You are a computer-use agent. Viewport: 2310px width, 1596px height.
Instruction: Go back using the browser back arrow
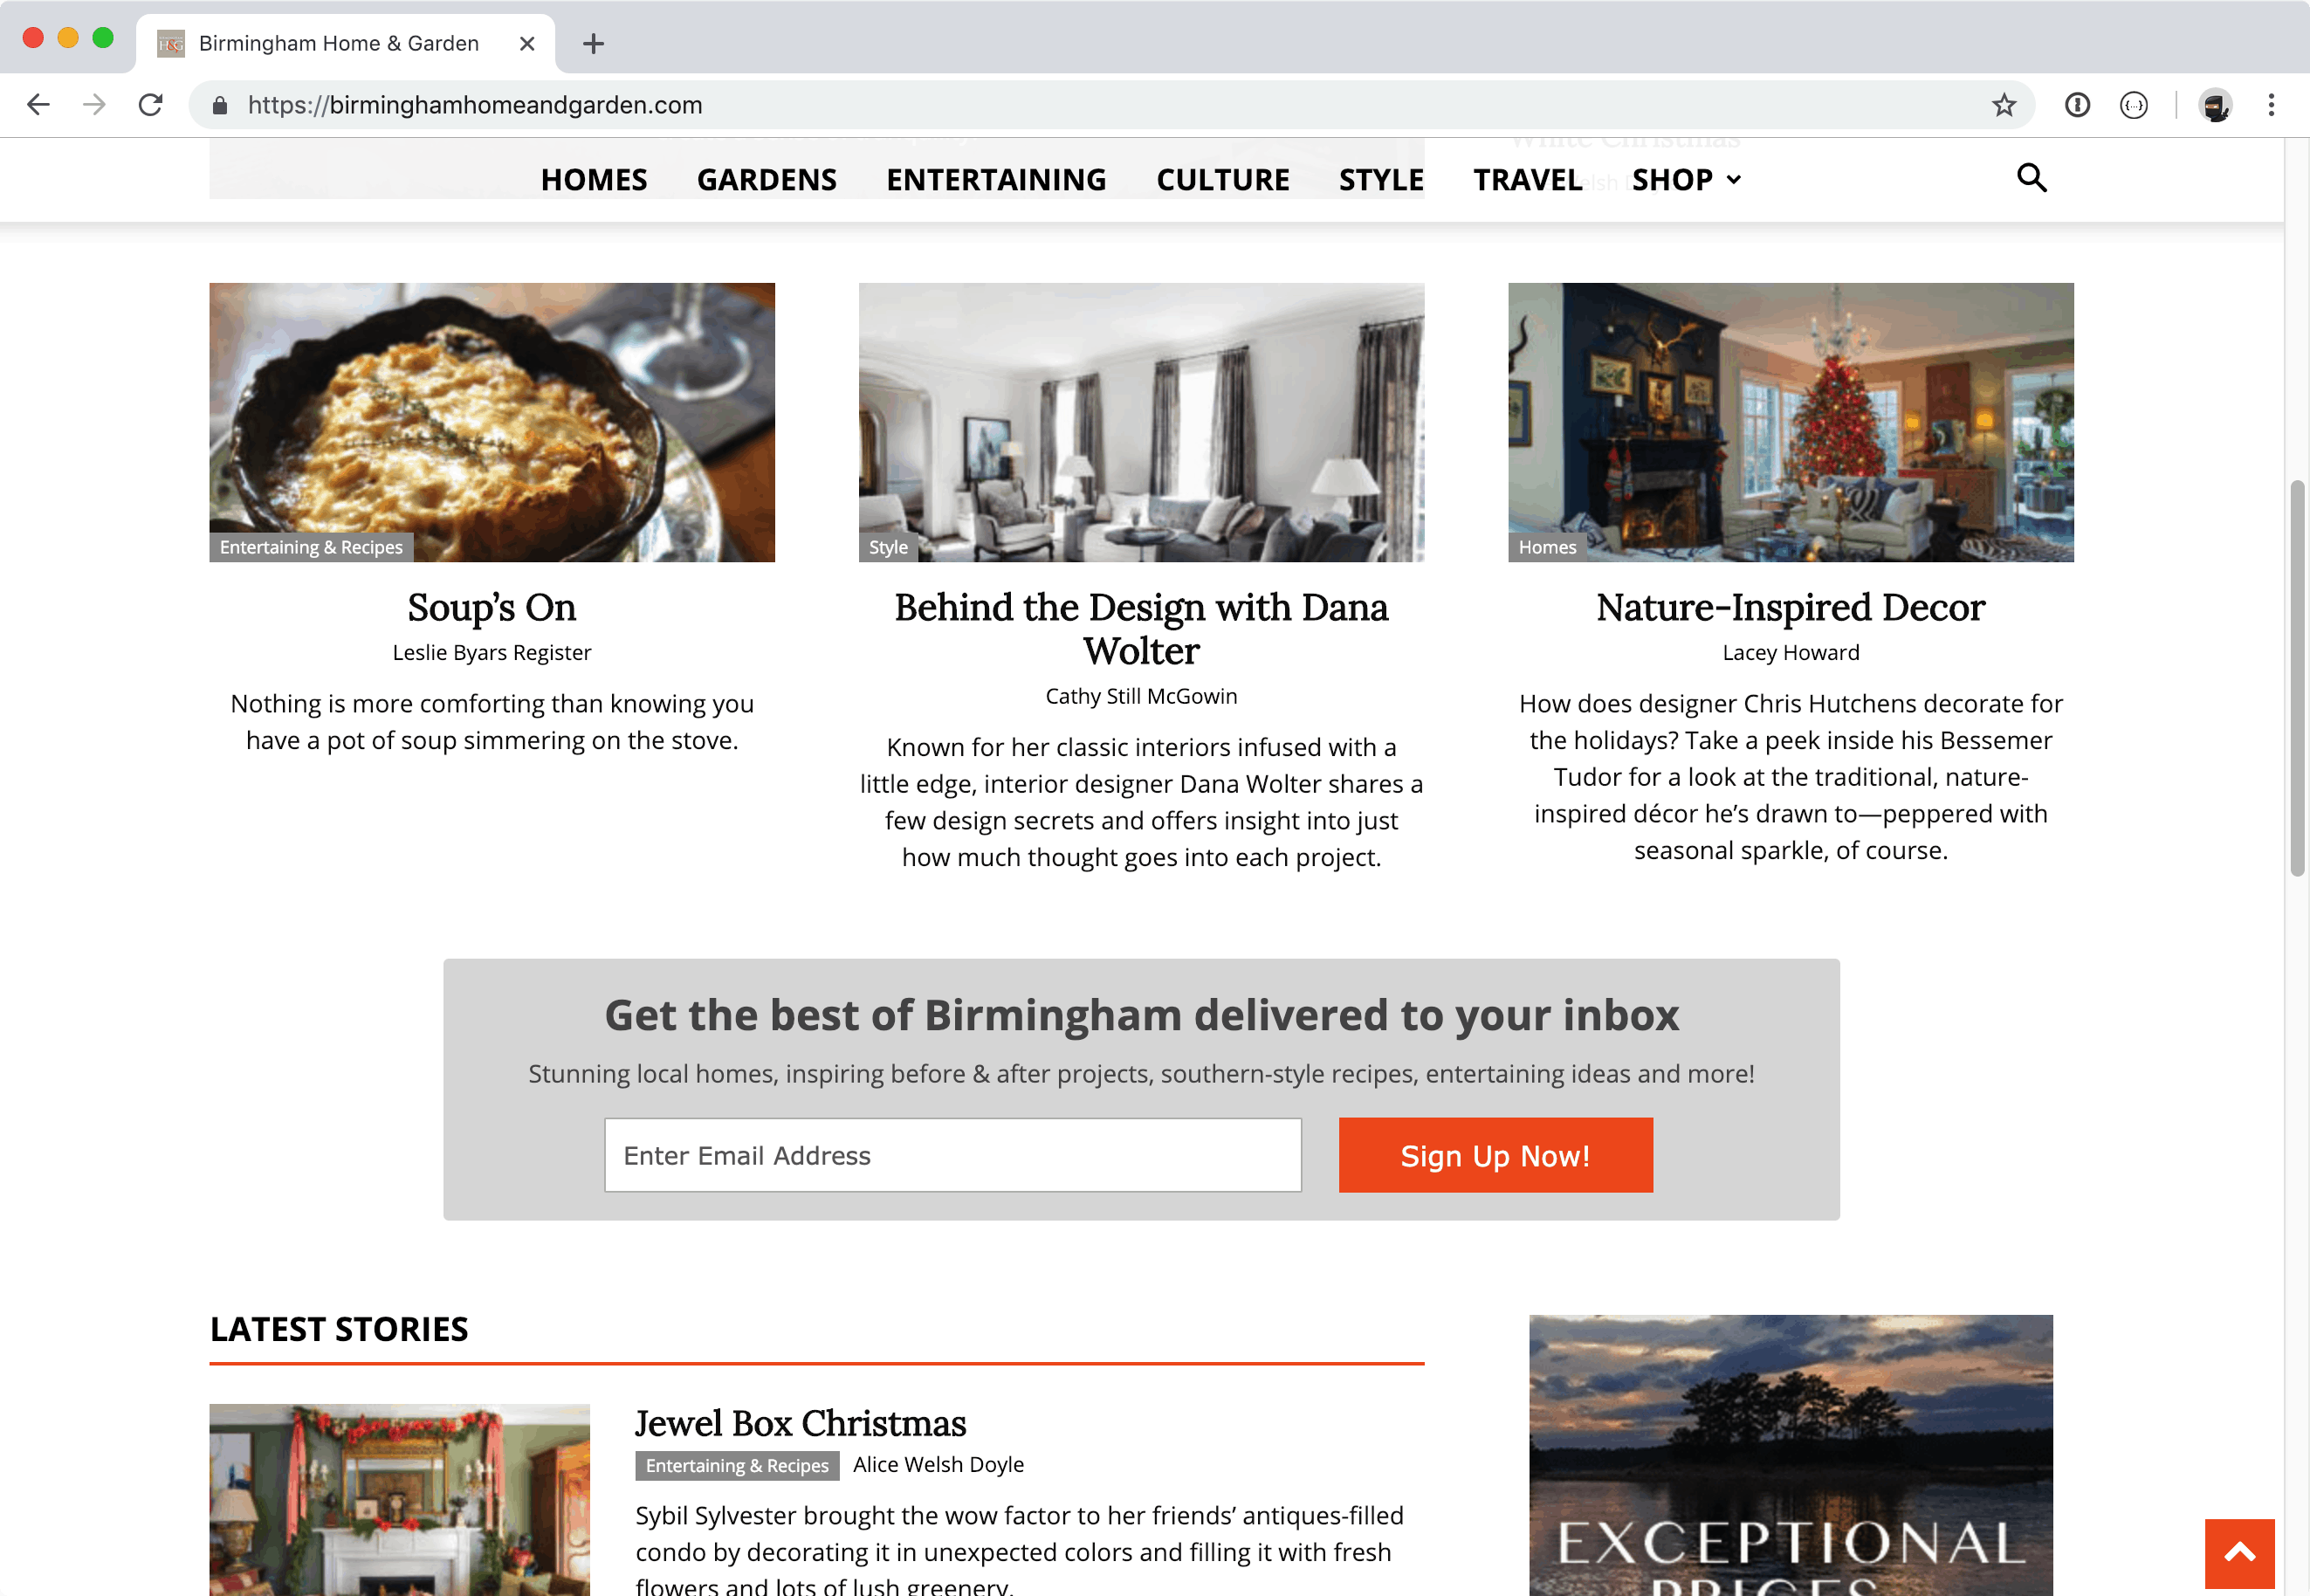coord(38,105)
